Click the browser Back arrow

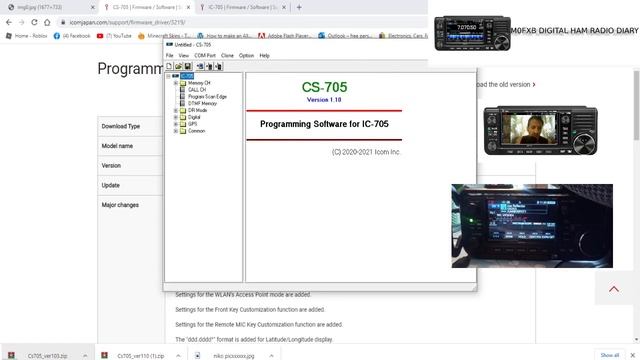pyautogui.click(x=9, y=22)
